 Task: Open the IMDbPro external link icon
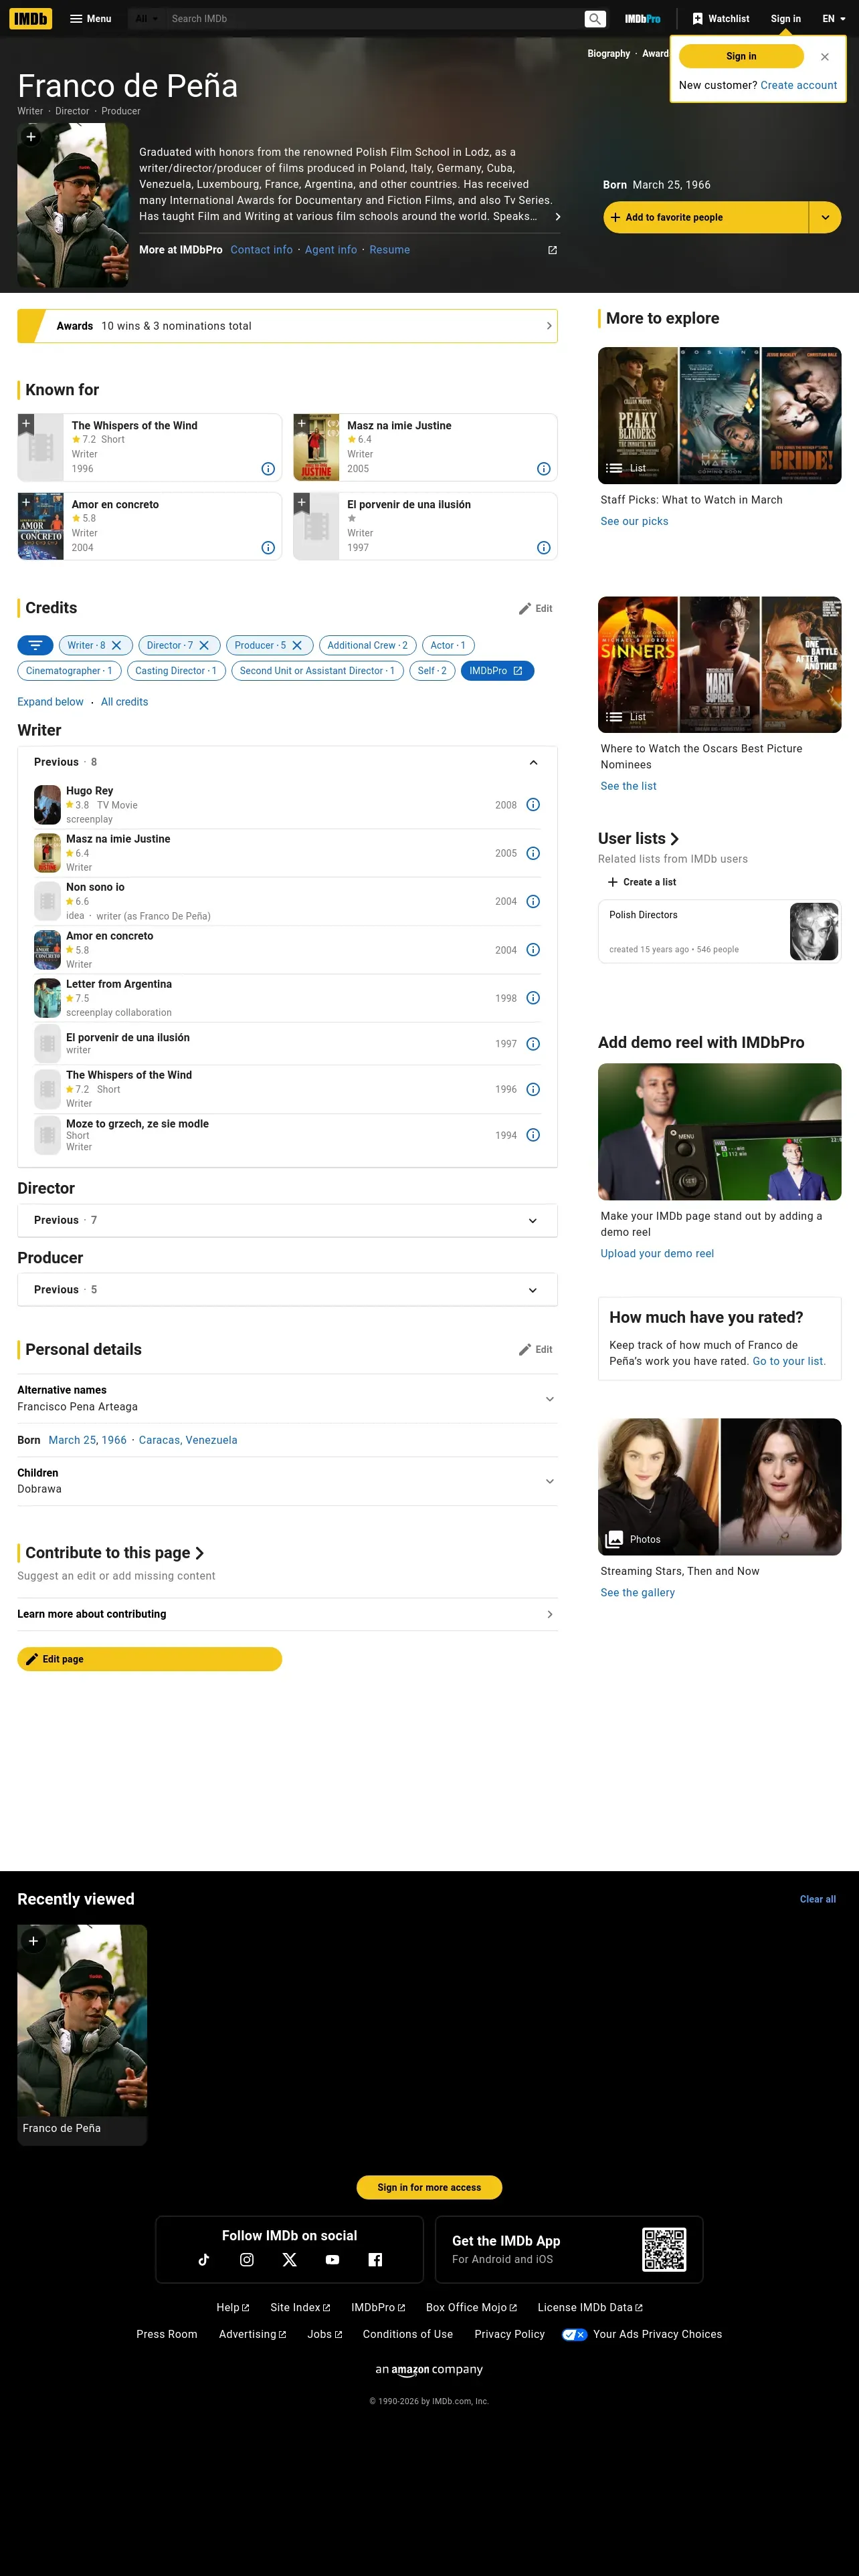click(552, 250)
